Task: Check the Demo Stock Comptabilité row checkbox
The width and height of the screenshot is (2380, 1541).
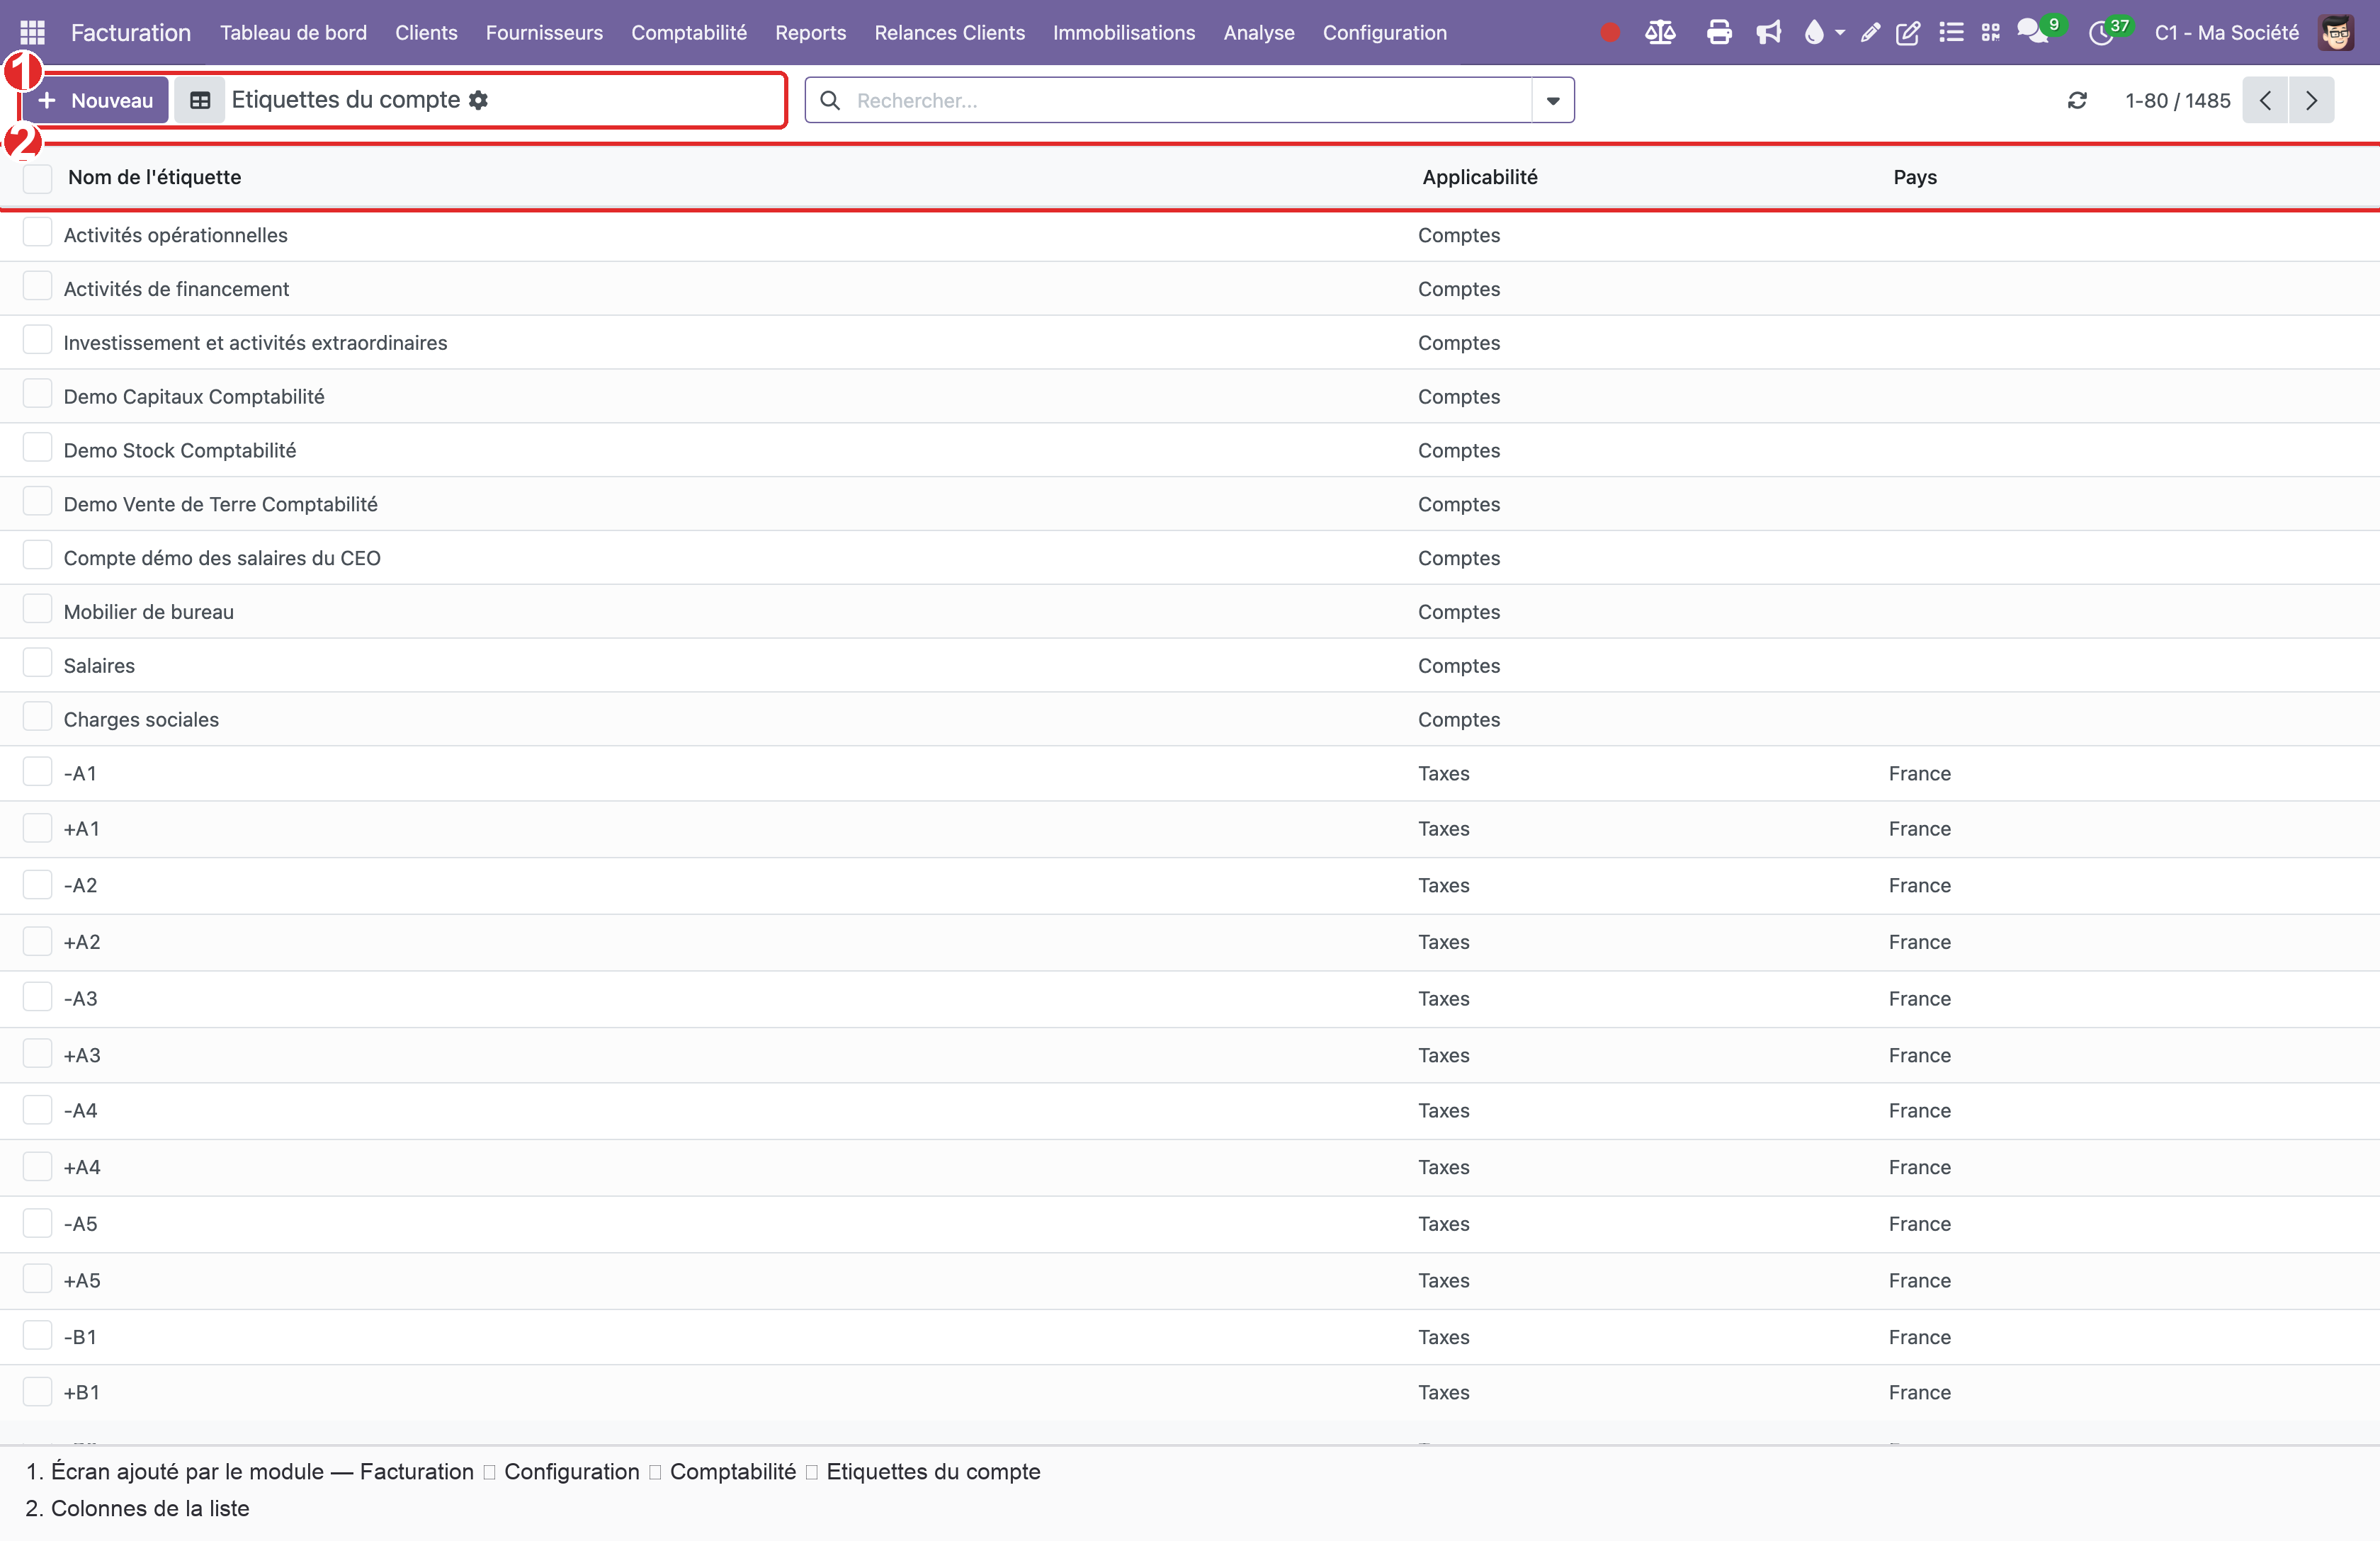Action: 38,447
